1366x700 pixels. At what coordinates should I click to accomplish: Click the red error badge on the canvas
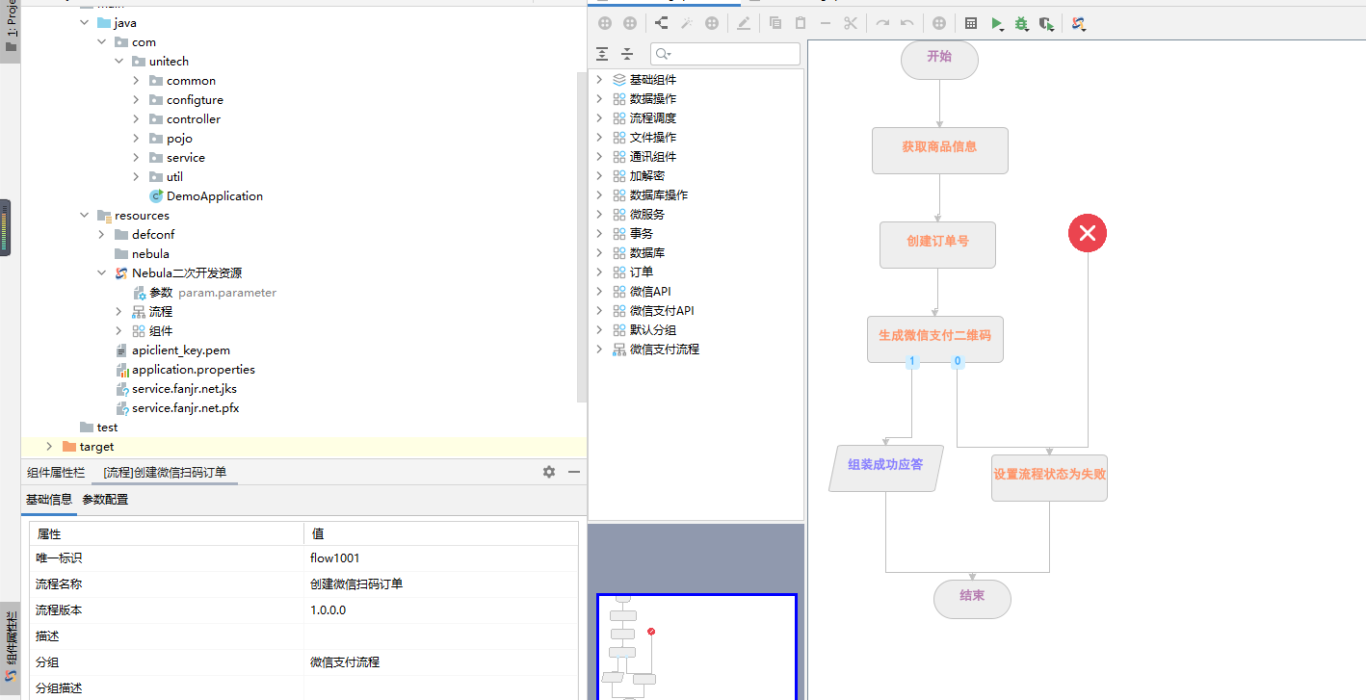tap(1087, 232)
